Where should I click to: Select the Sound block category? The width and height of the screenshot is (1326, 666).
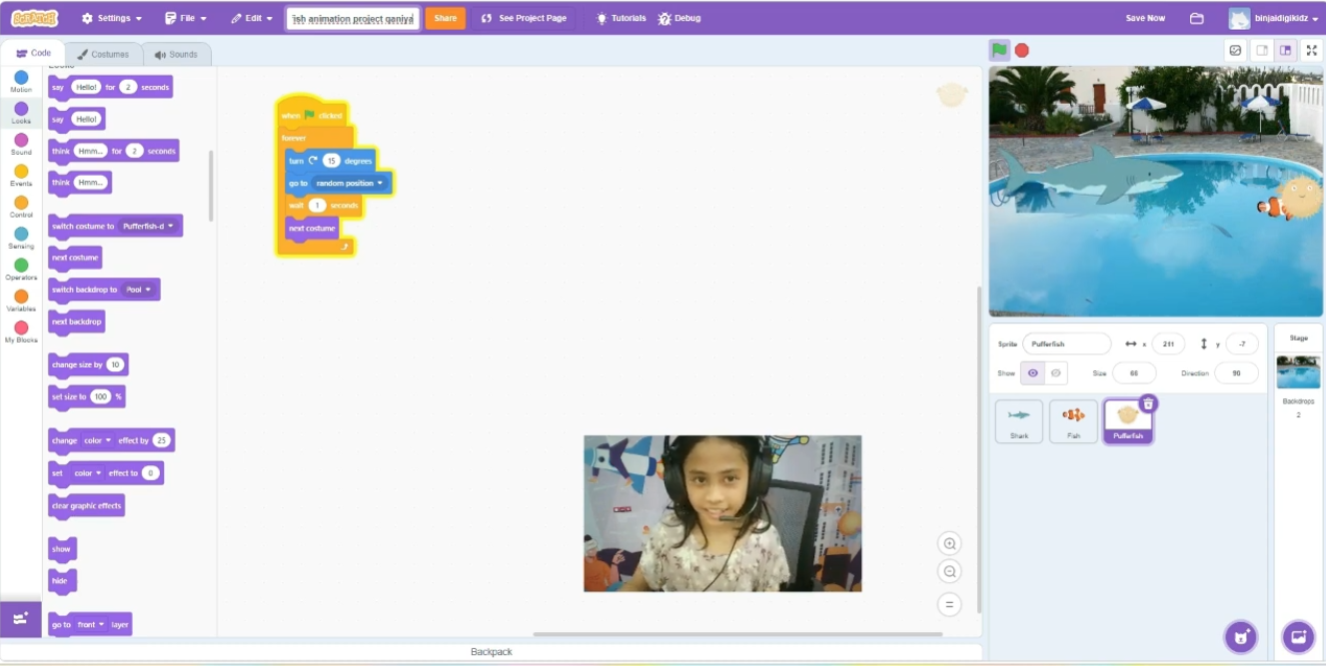tap(21, 145)
